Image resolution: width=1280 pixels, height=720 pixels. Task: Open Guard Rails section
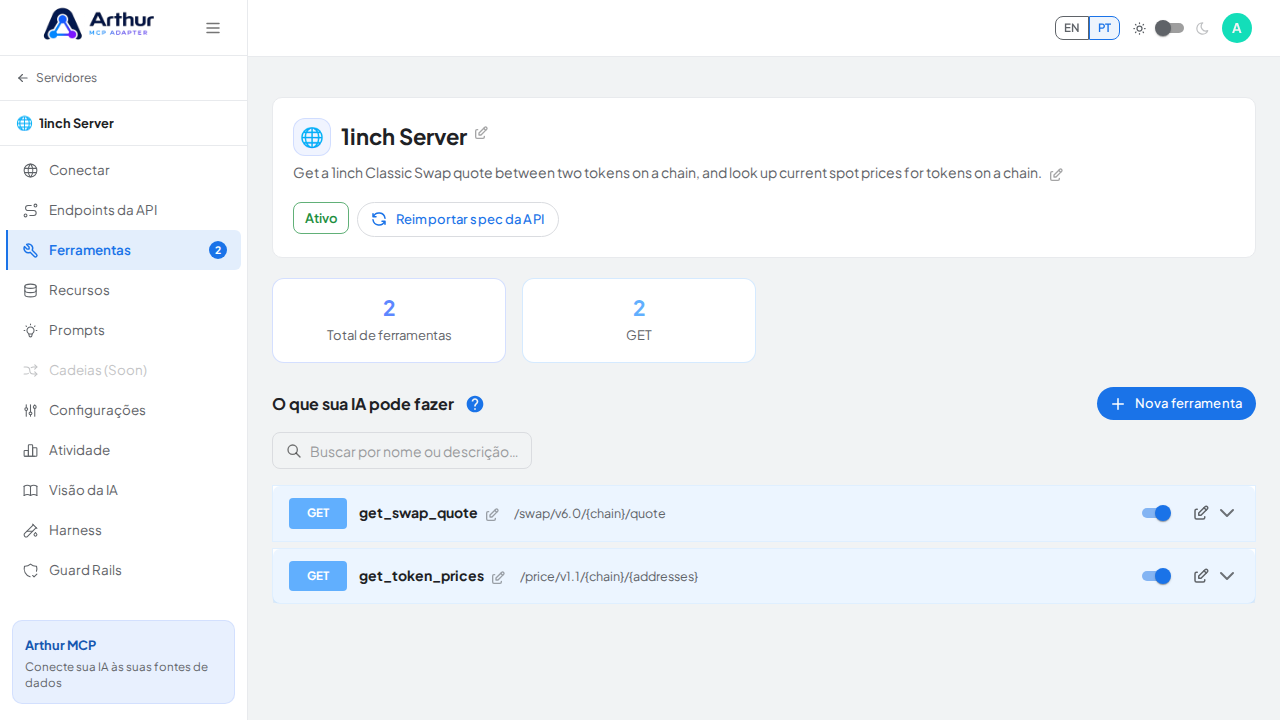click(123, 570)
